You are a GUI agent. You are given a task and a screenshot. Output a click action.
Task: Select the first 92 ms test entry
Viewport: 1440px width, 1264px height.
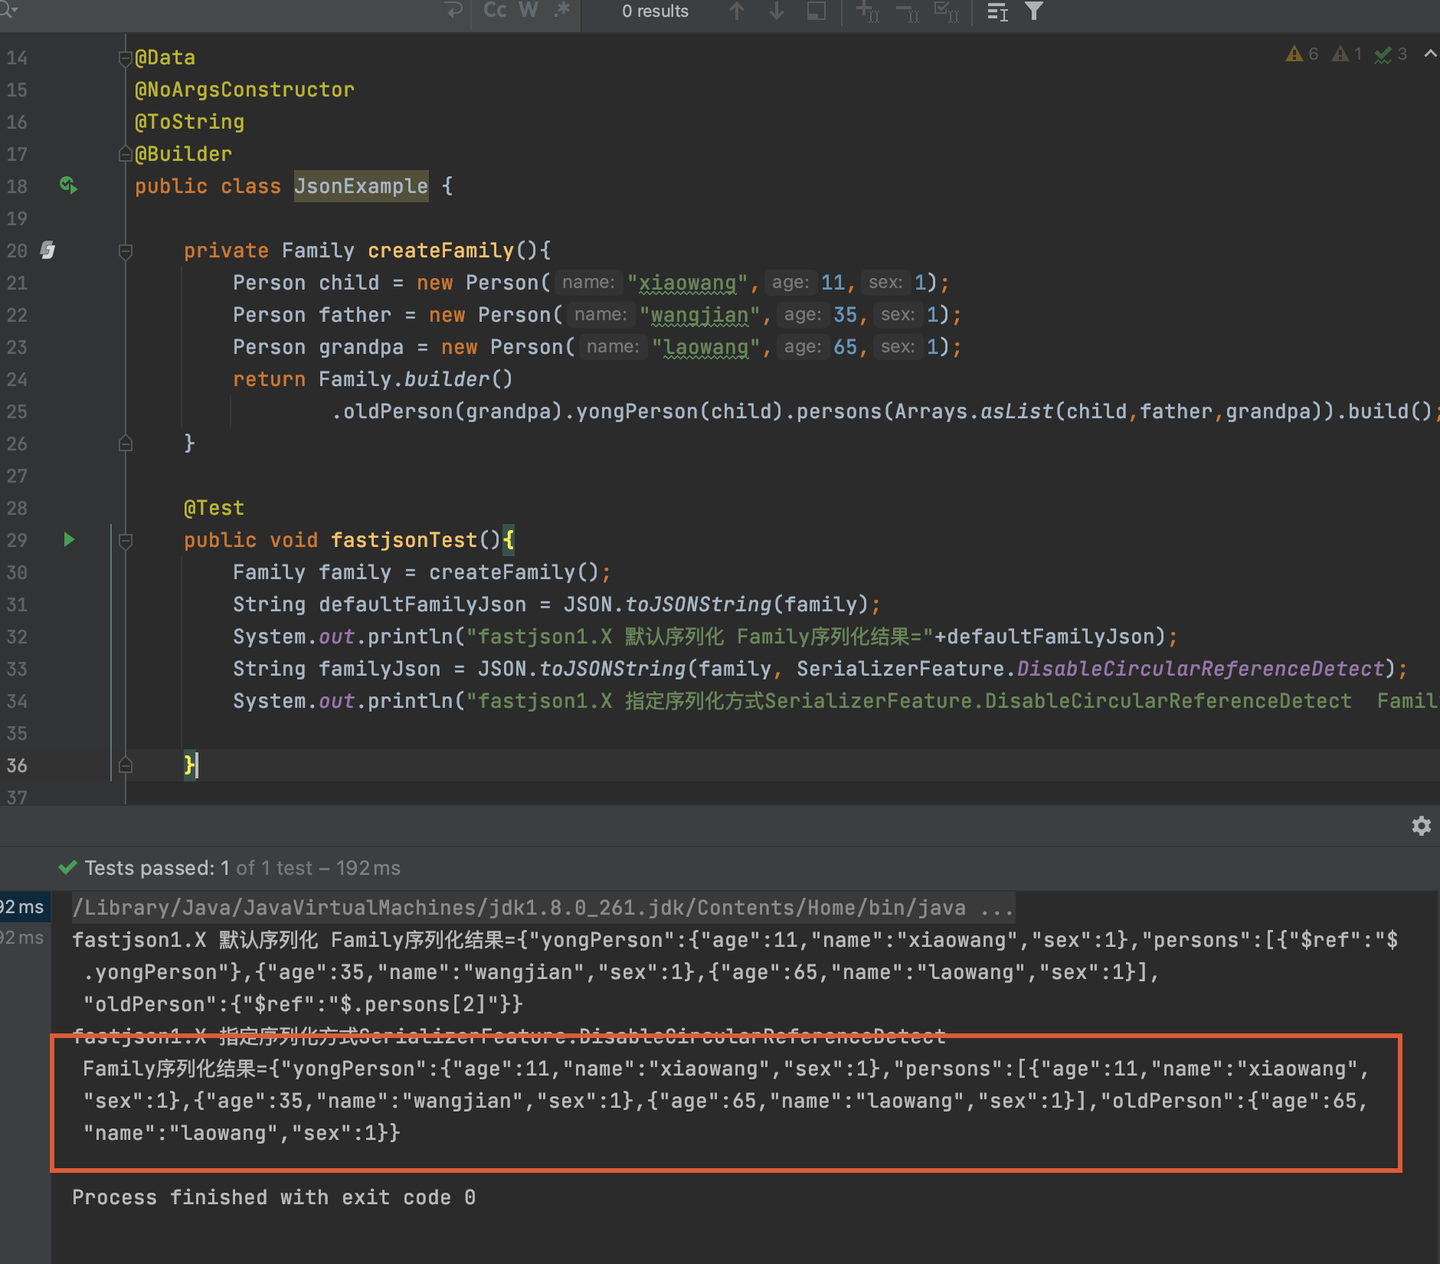[x=23, y=907]
